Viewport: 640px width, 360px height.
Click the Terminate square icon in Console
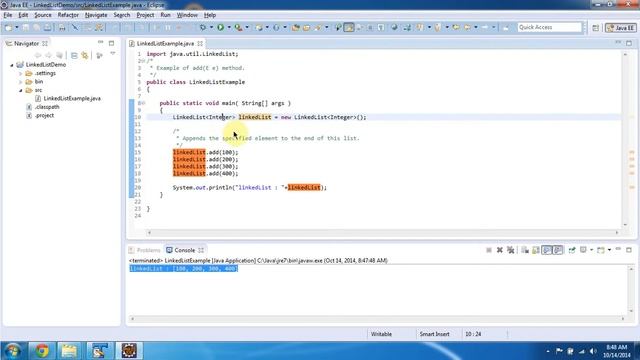tap(489, 250)
